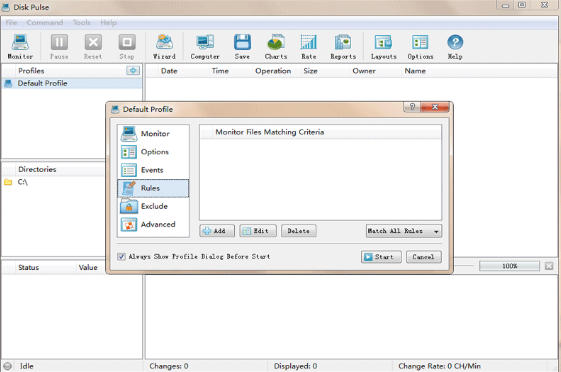
Task: Click the Save toolbar icon
Action: tap(242, 46)
